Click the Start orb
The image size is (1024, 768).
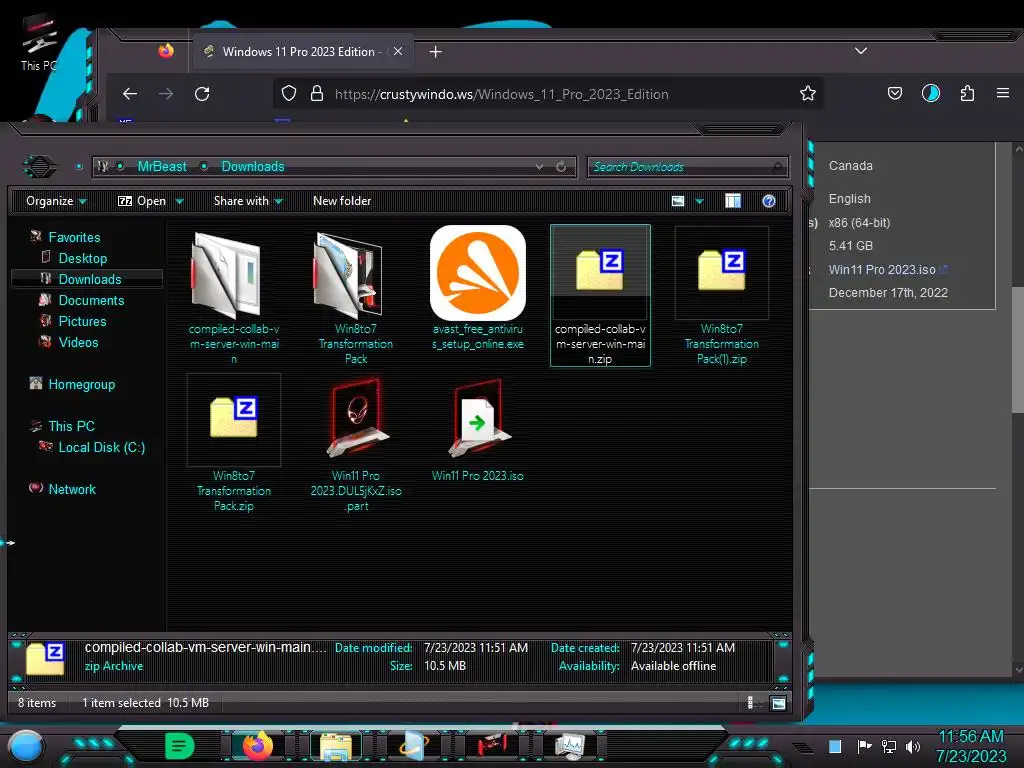pyautogui.click(x=26, y=746)
